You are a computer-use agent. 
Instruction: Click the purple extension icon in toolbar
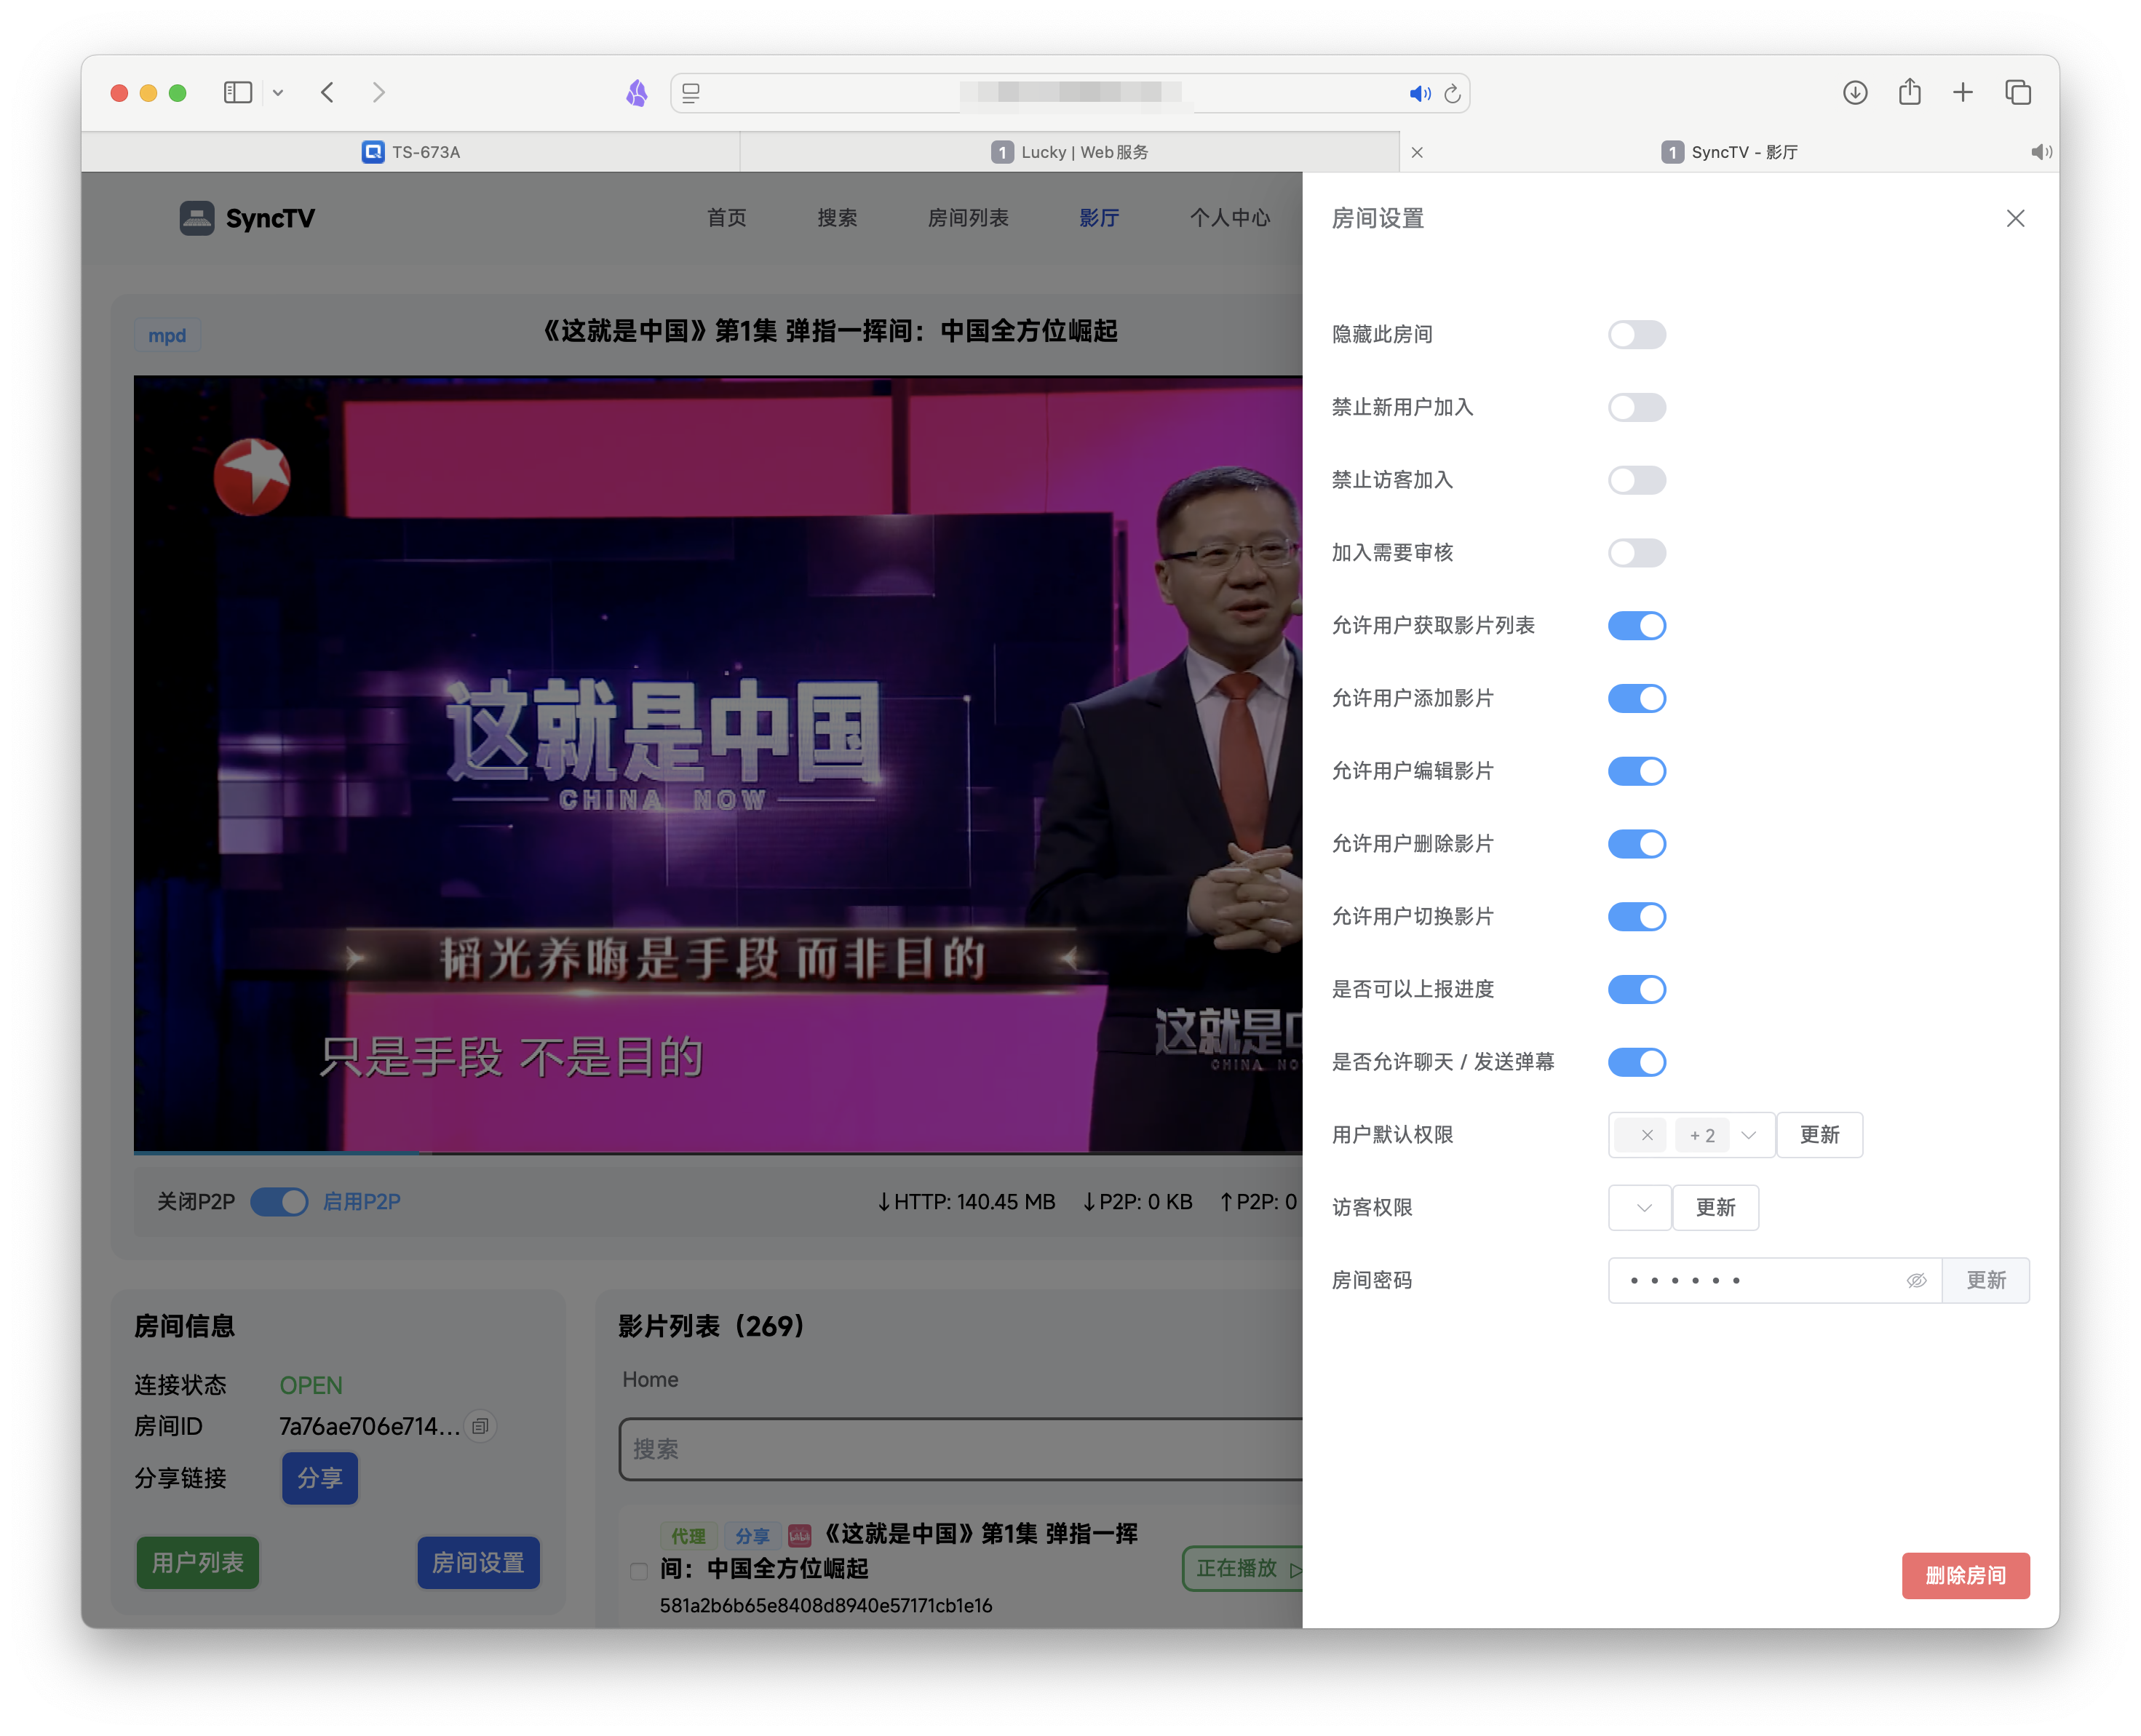(637, 93)
